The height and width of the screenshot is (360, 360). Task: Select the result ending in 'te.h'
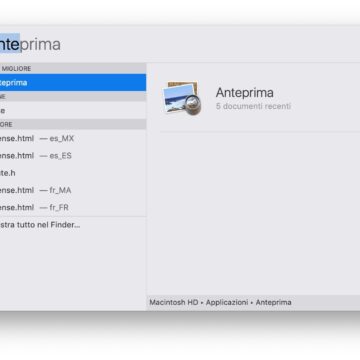coord(73,173)
